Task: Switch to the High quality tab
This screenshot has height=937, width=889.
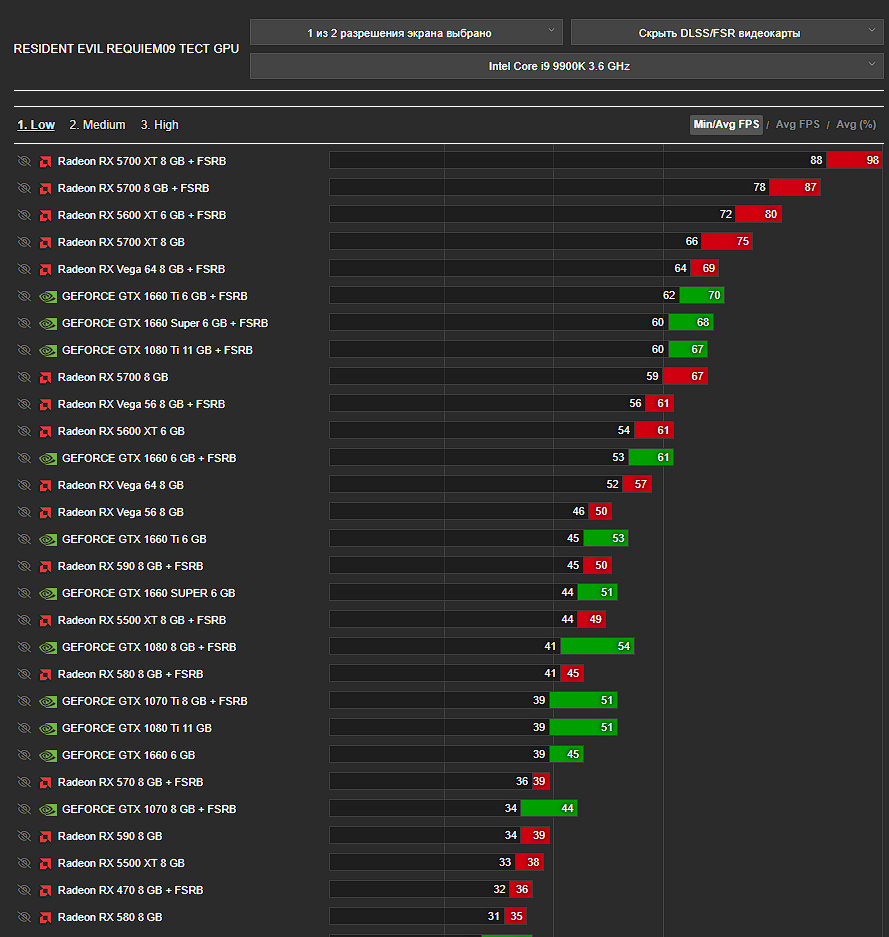Action: [160, 125]
